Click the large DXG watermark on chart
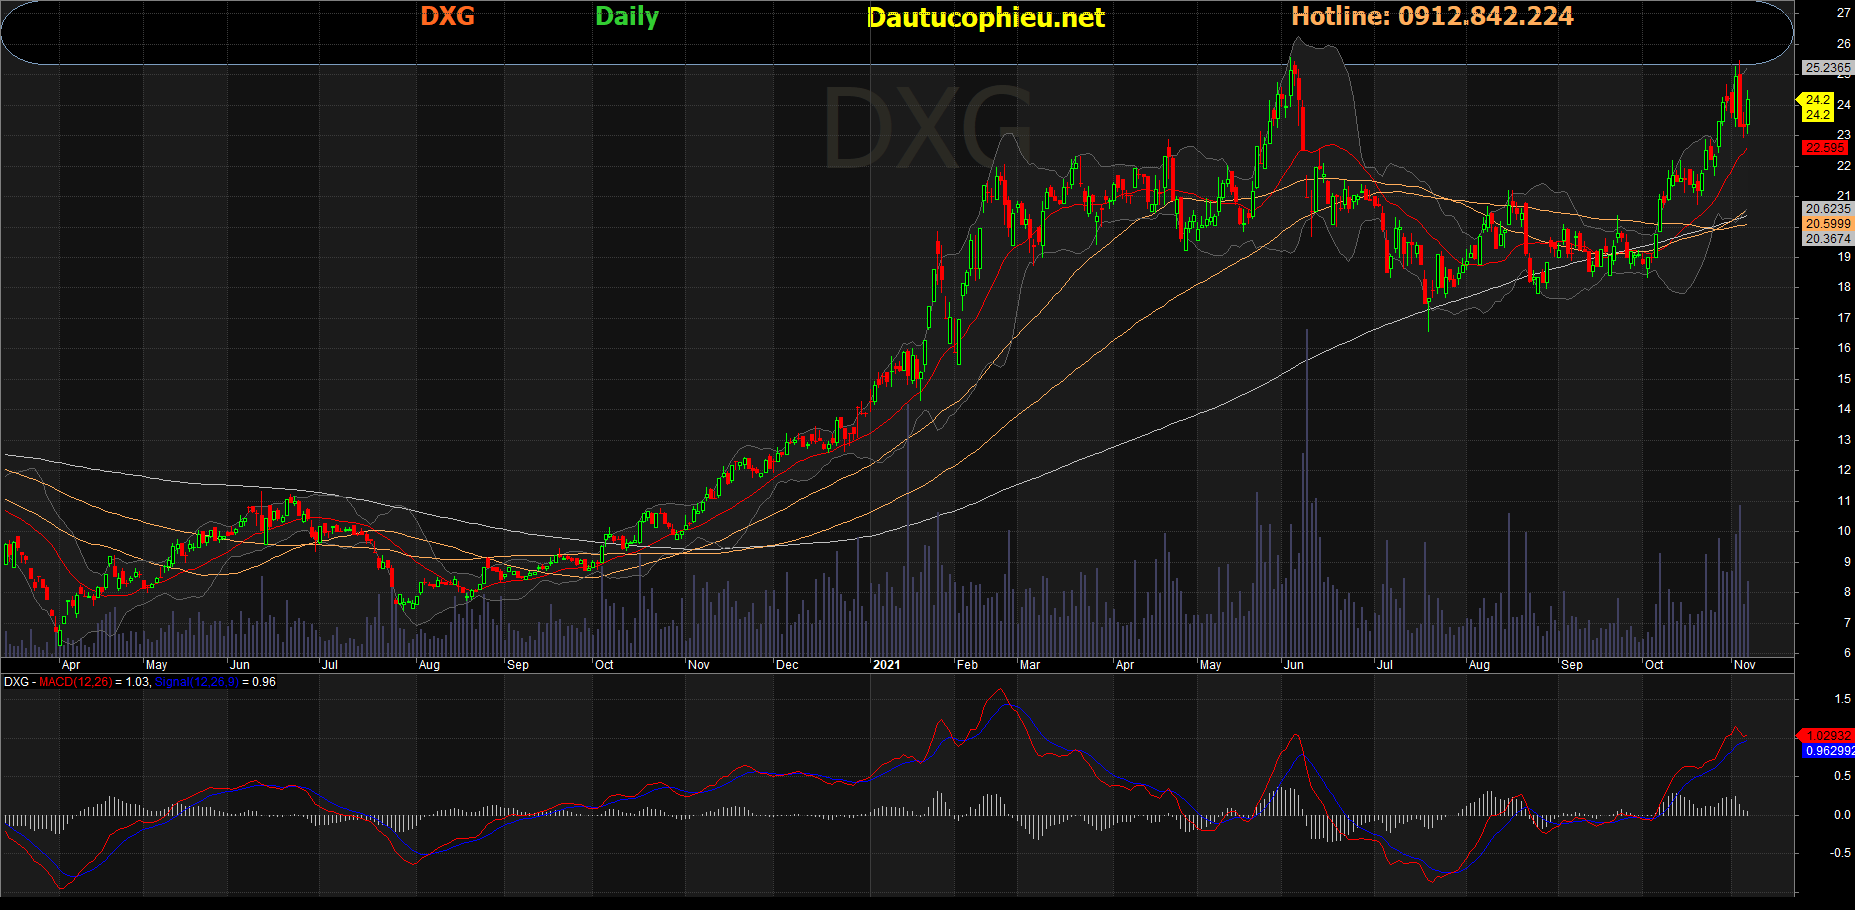Viewport: 1855px width, 910px height. (x=927, y=130)
